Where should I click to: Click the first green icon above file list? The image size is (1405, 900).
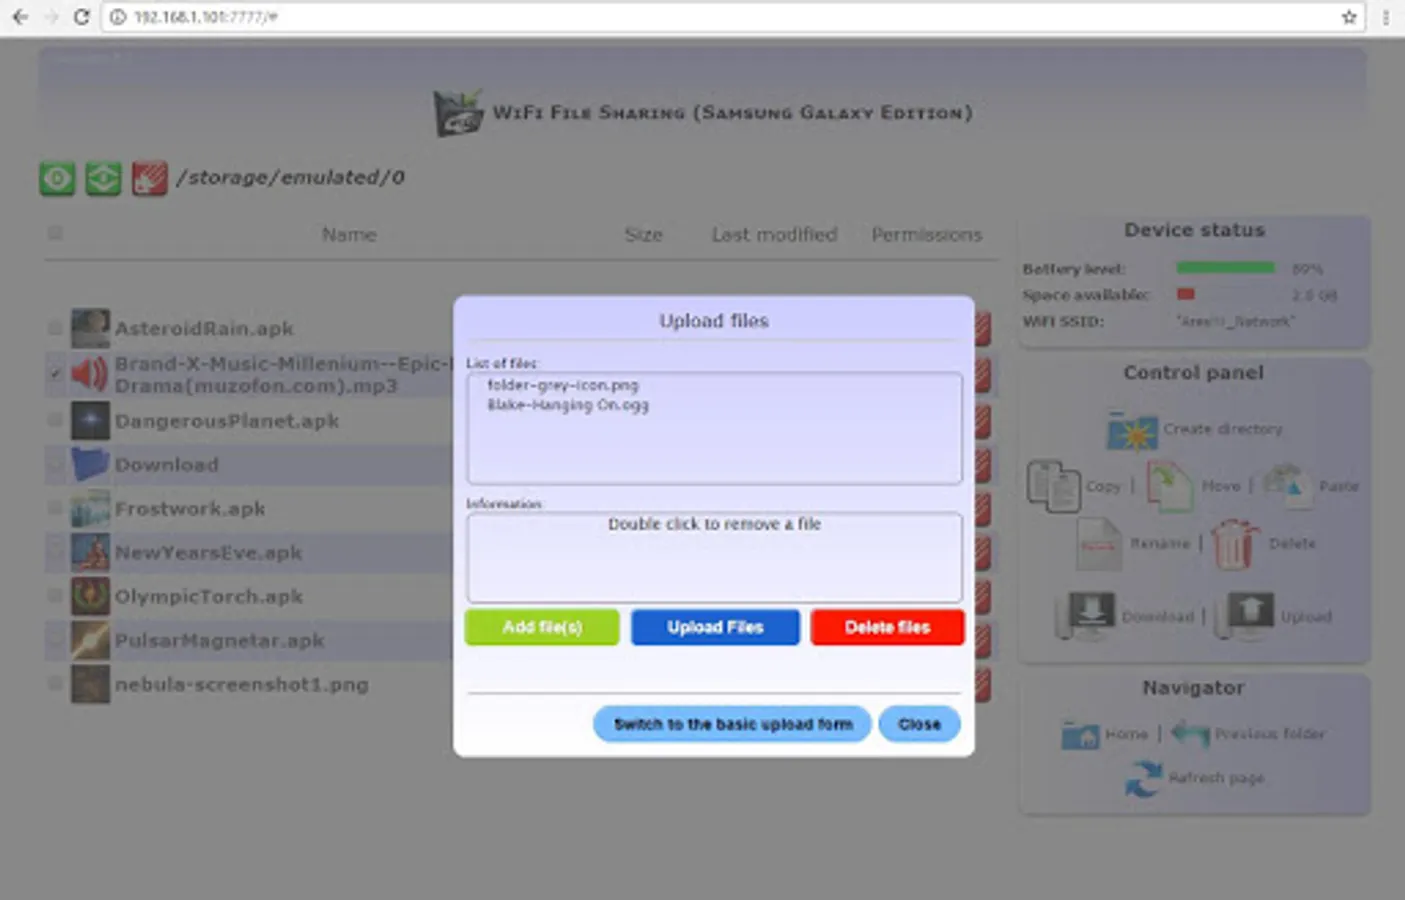click(57, 178)
